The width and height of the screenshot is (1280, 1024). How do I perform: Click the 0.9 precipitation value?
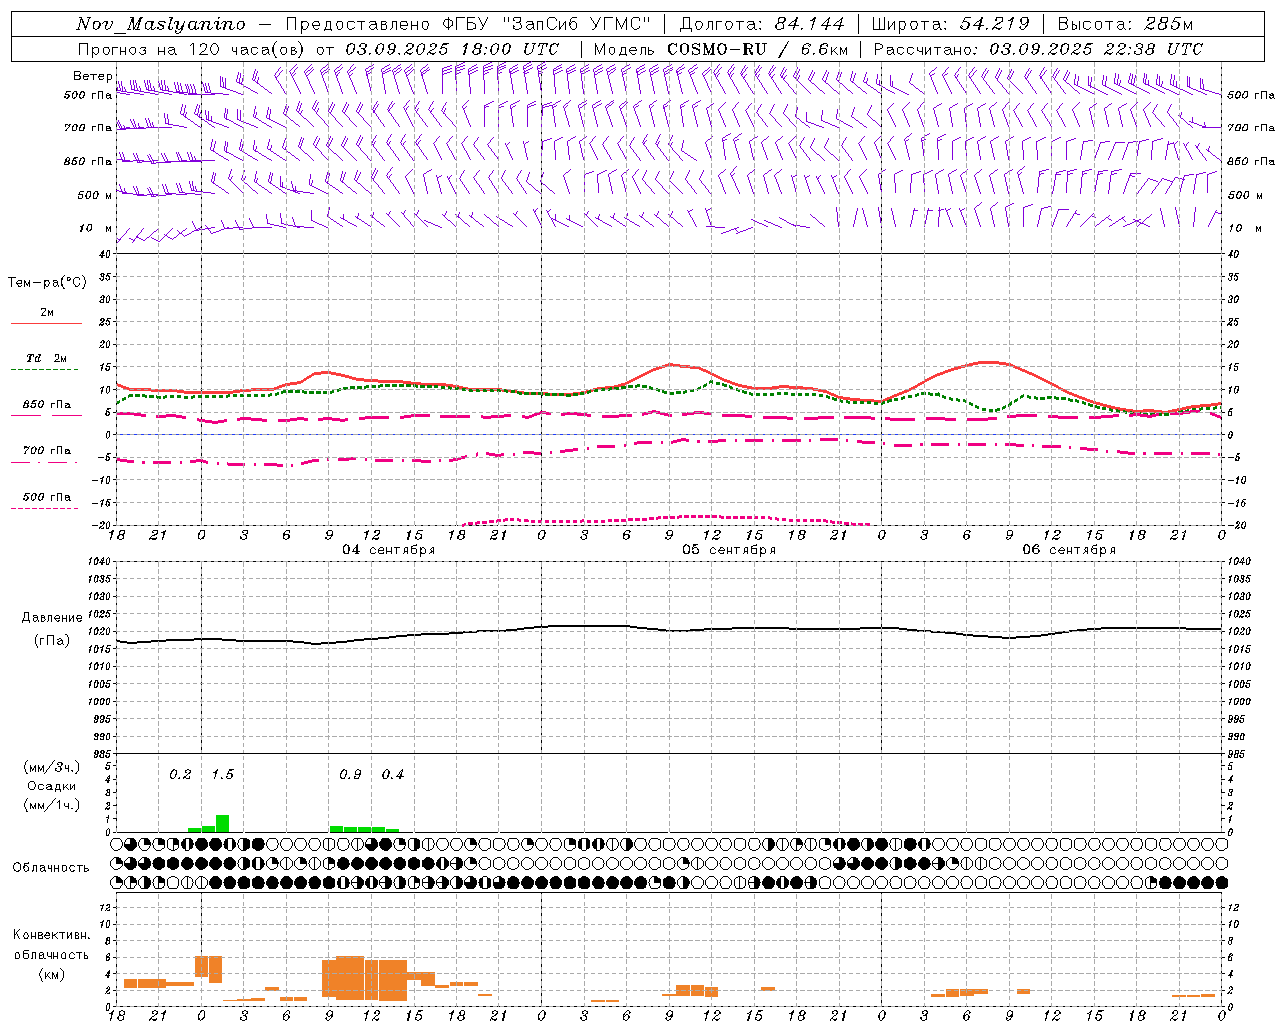click(x=350, y=774)
